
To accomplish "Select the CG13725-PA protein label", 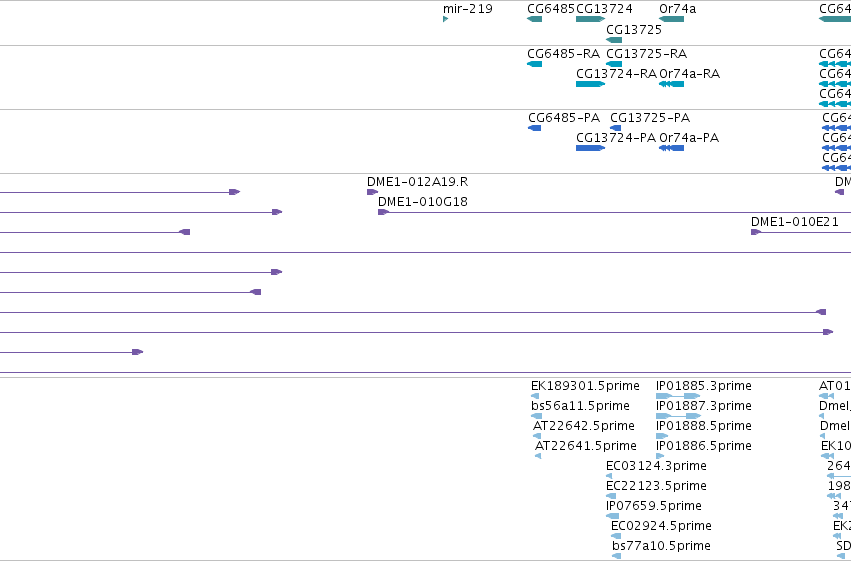I will pos(650,118).
